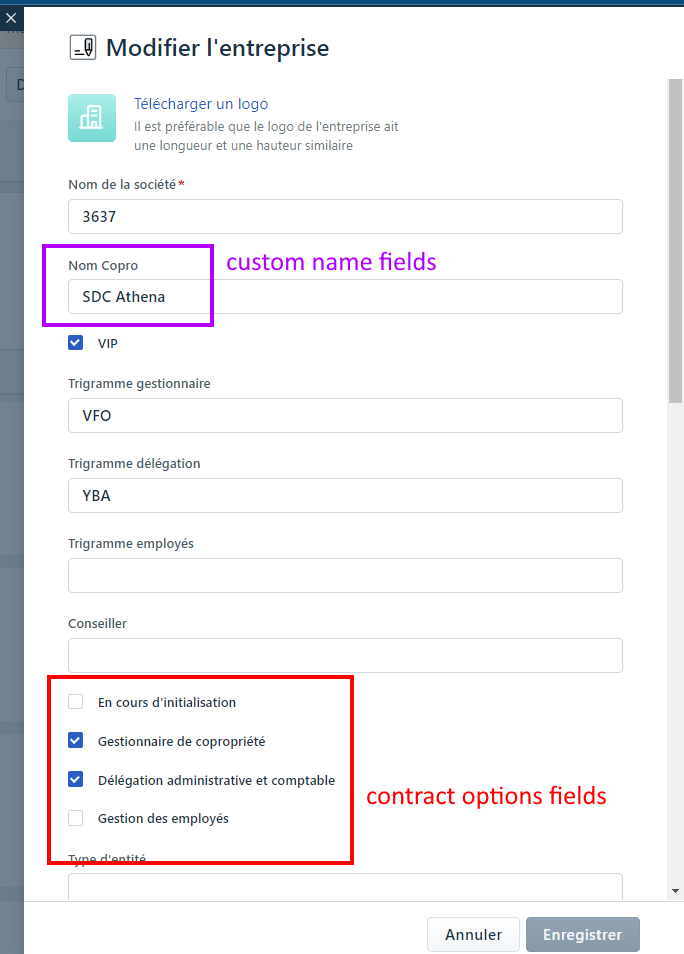This screenshot has height=954, width=684.
Task: Focus the Nom de la société field
Action: point(345,217)
